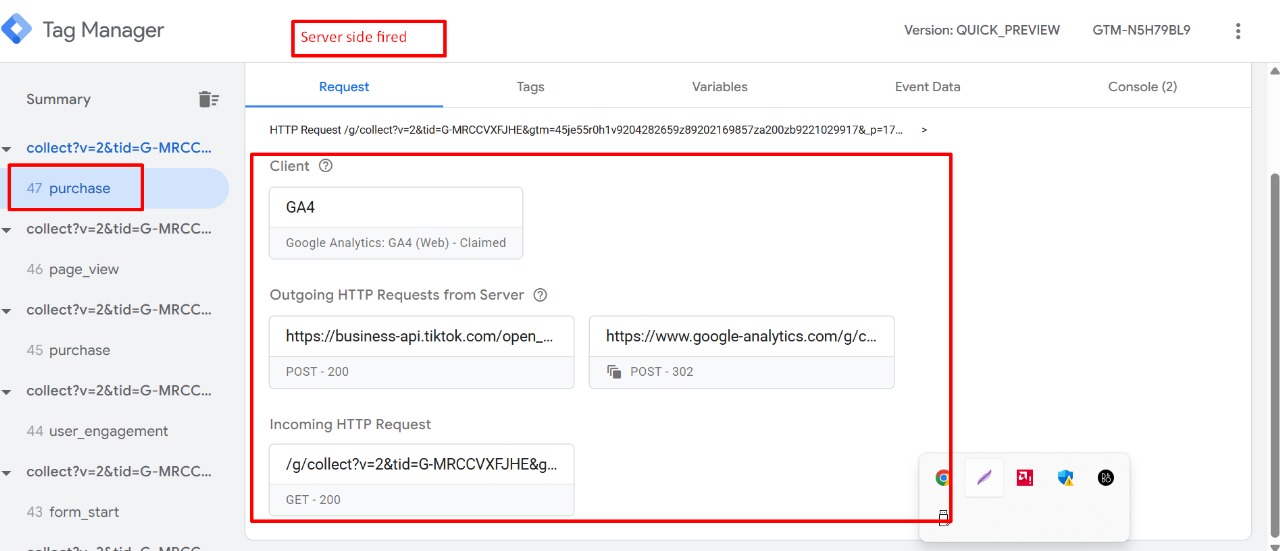Open the google-analytics.com outgoing request card

coord(742,352)
